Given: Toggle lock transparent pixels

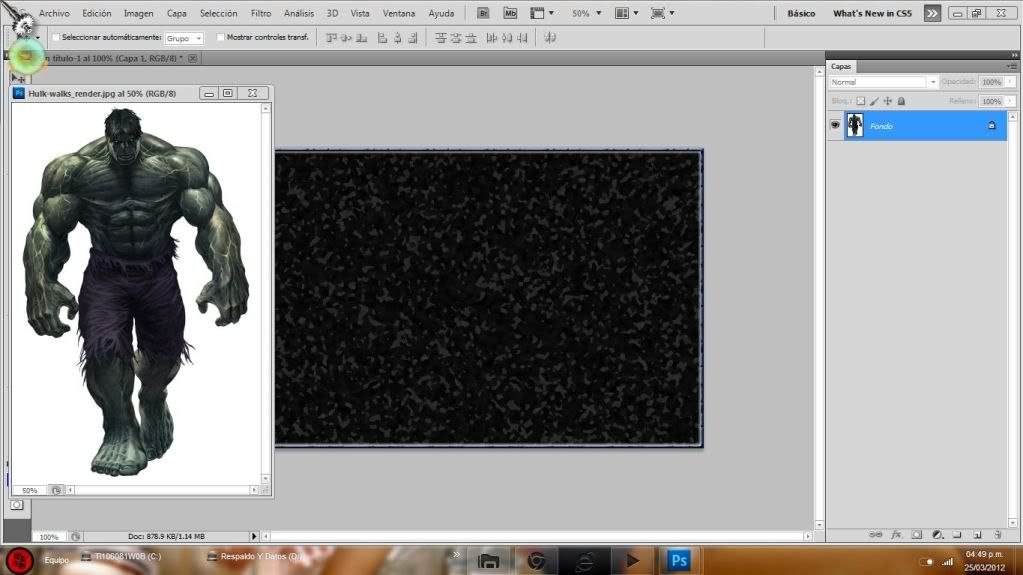Looking at the screenshot, I should point(861,101).
